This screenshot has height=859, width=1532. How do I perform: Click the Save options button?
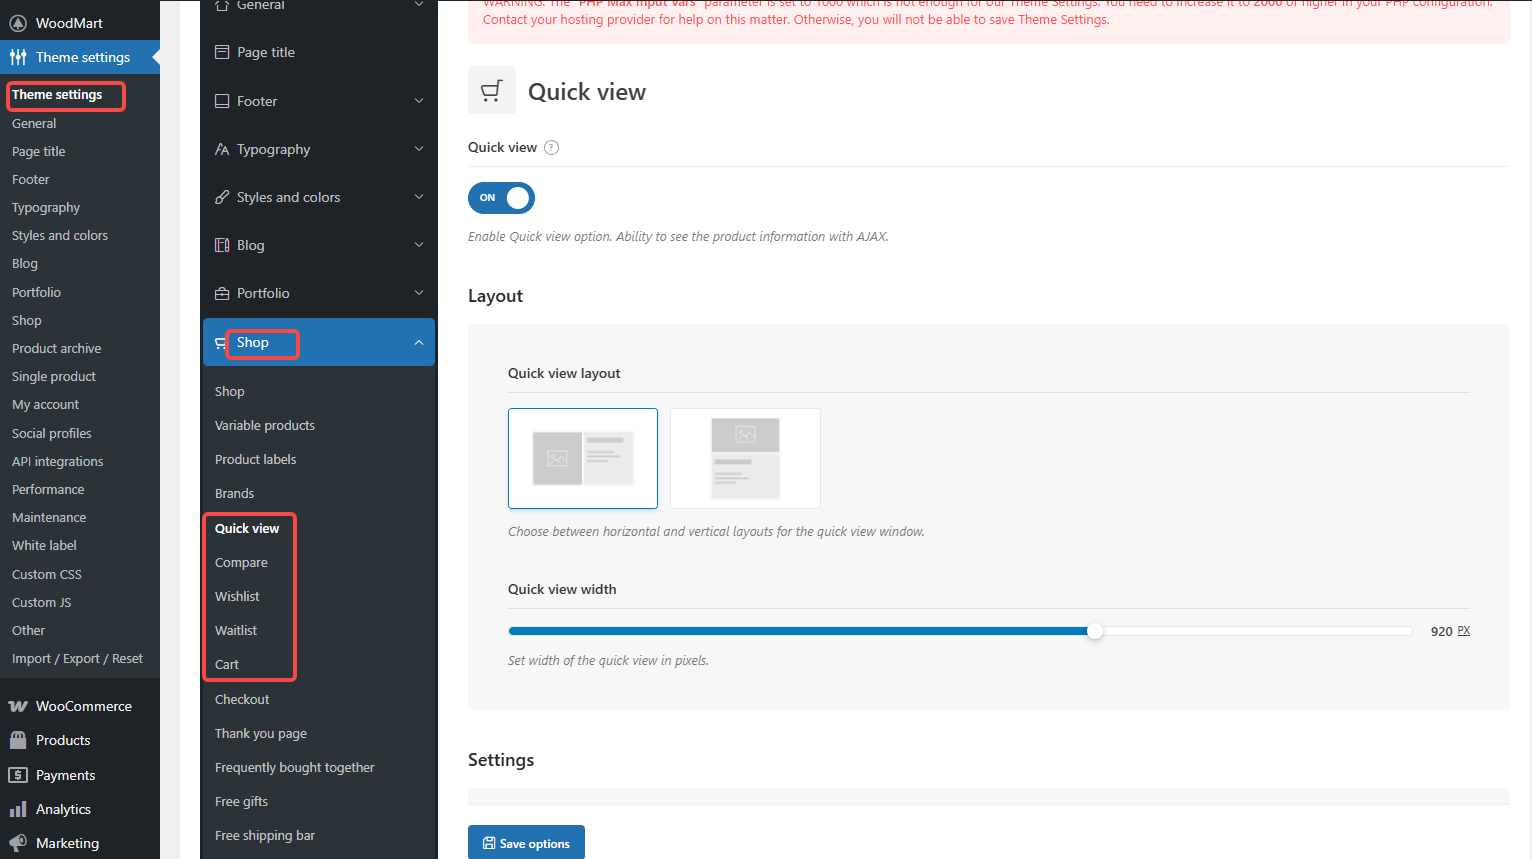coord(526,843)
